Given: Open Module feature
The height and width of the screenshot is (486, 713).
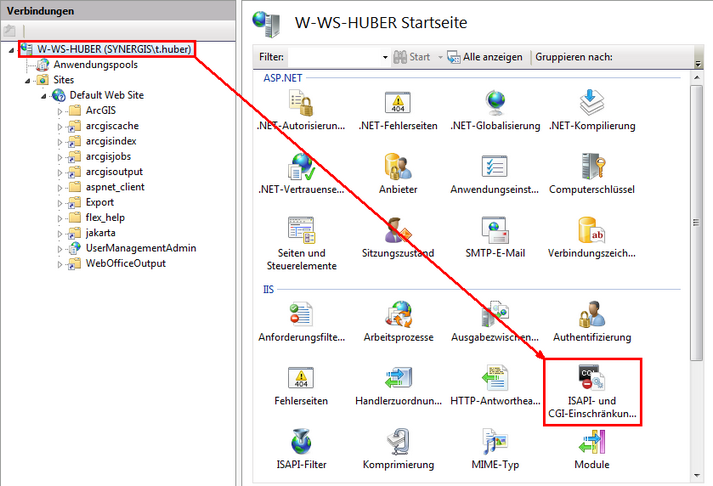Looking at the screenshot, I should (592, 449).
